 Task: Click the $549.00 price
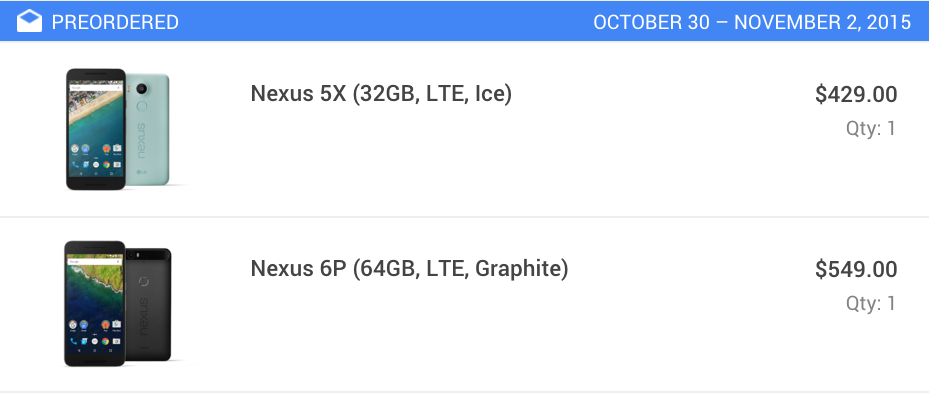click(x=856, y=270)
